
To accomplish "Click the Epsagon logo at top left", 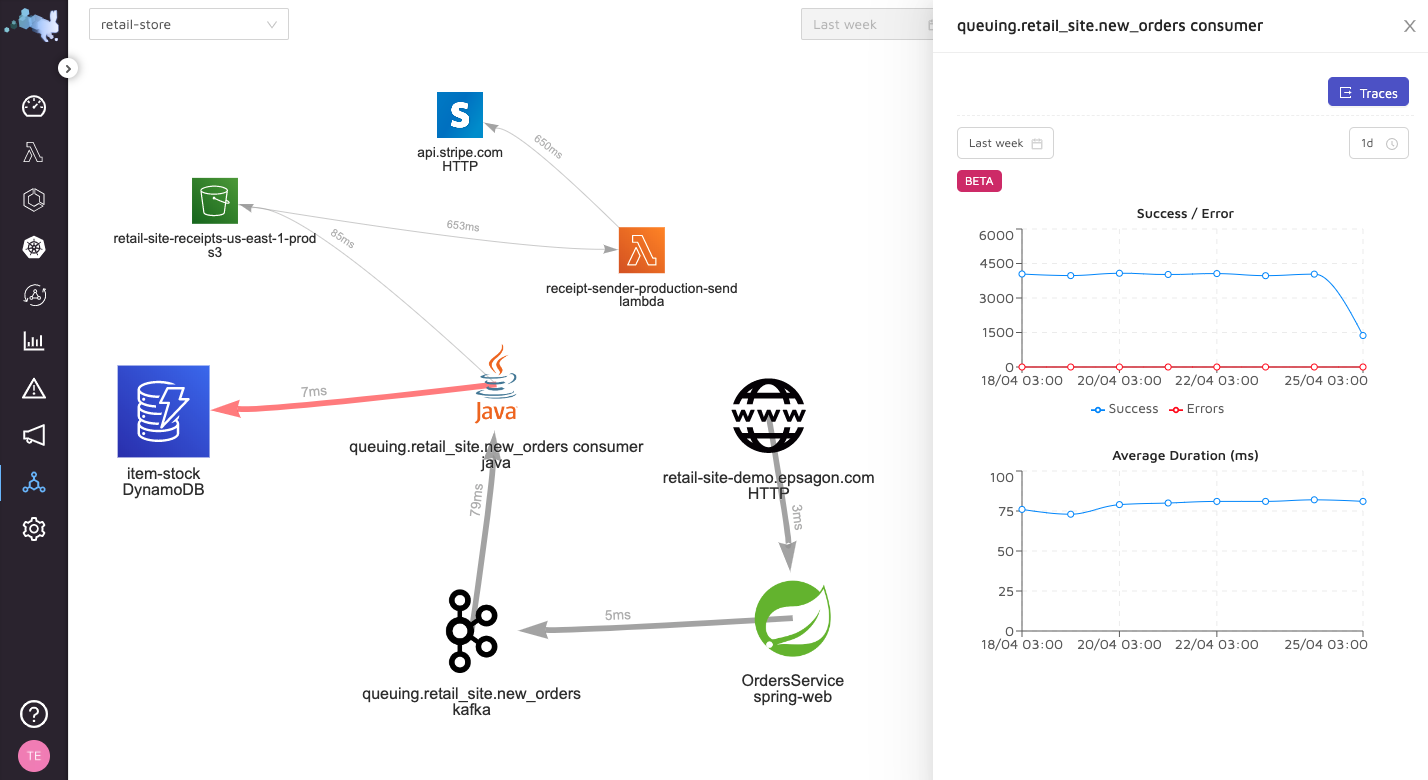I will [34, 24].
